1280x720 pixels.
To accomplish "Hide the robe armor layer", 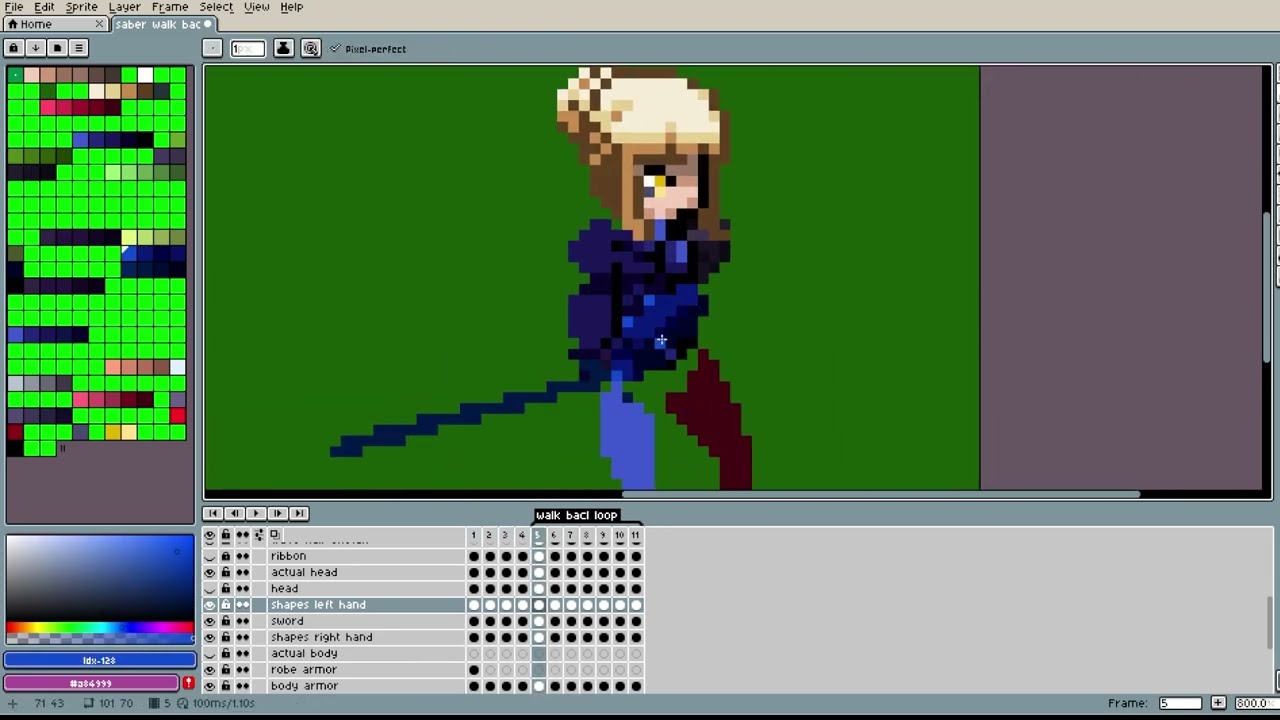I will 209,670.
